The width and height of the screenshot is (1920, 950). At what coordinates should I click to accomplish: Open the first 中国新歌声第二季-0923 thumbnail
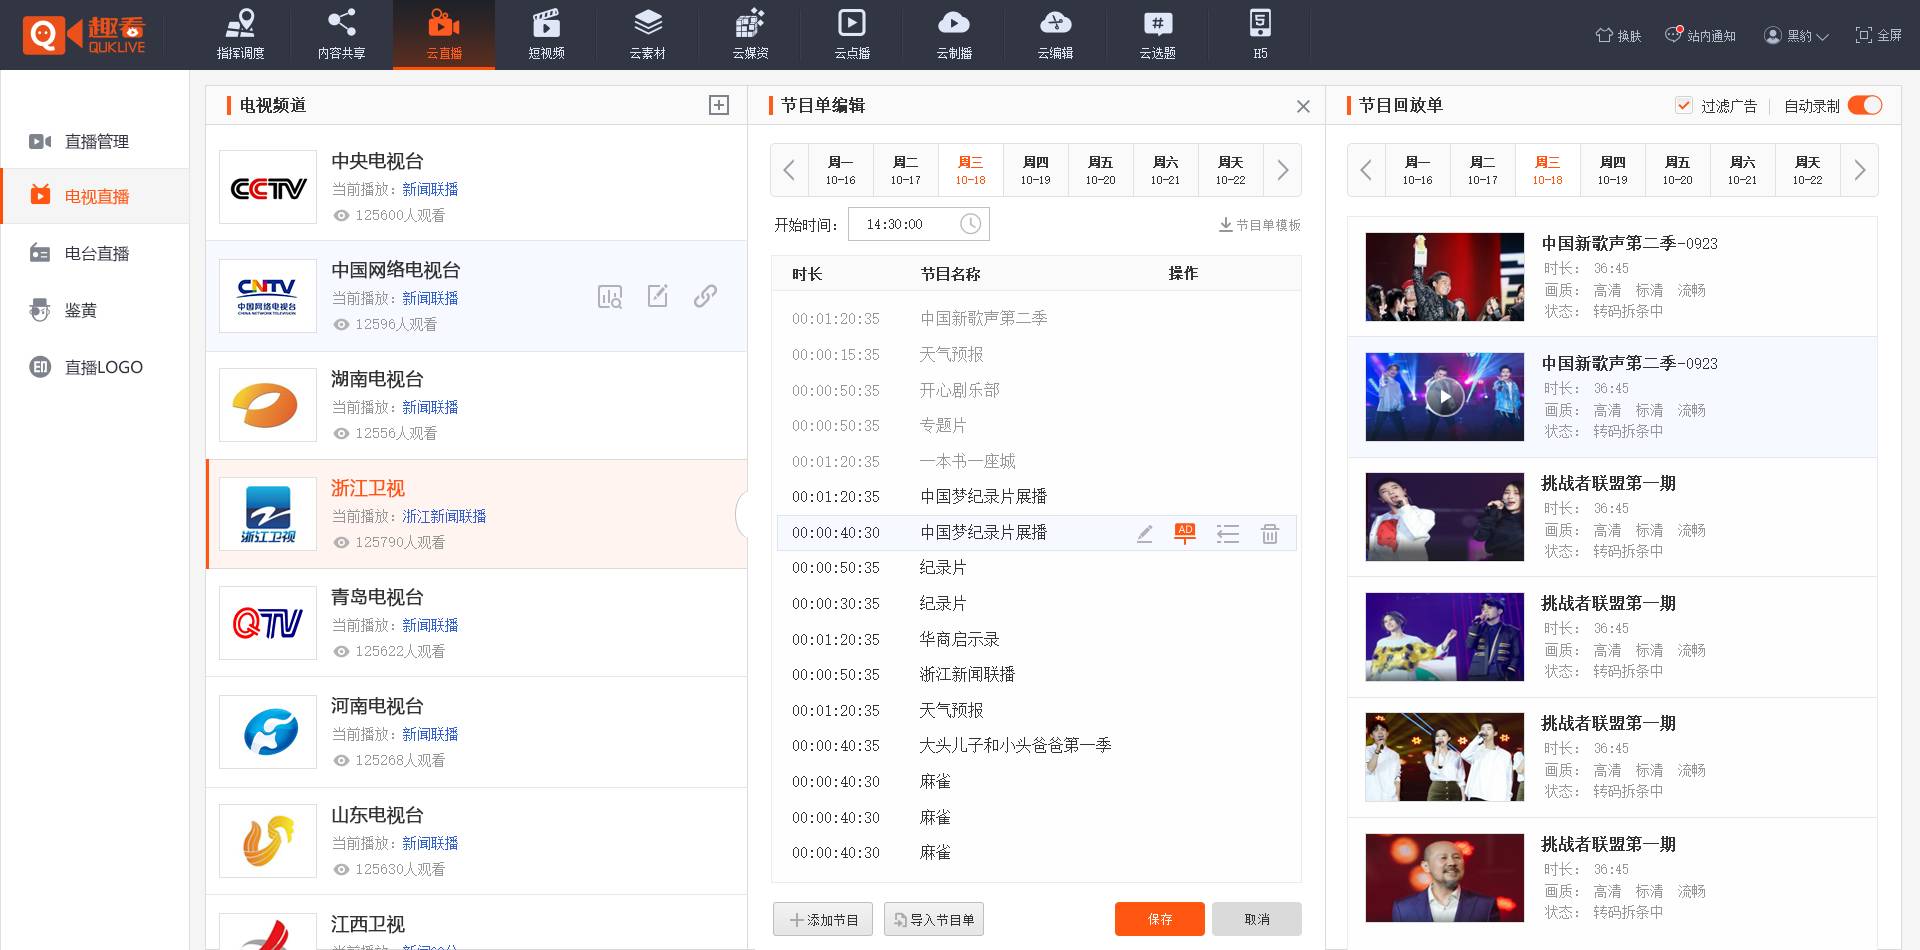[1444, 277]
